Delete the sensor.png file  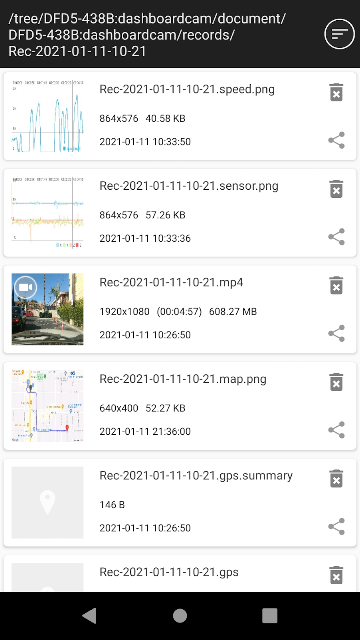[x=336, y=189]
